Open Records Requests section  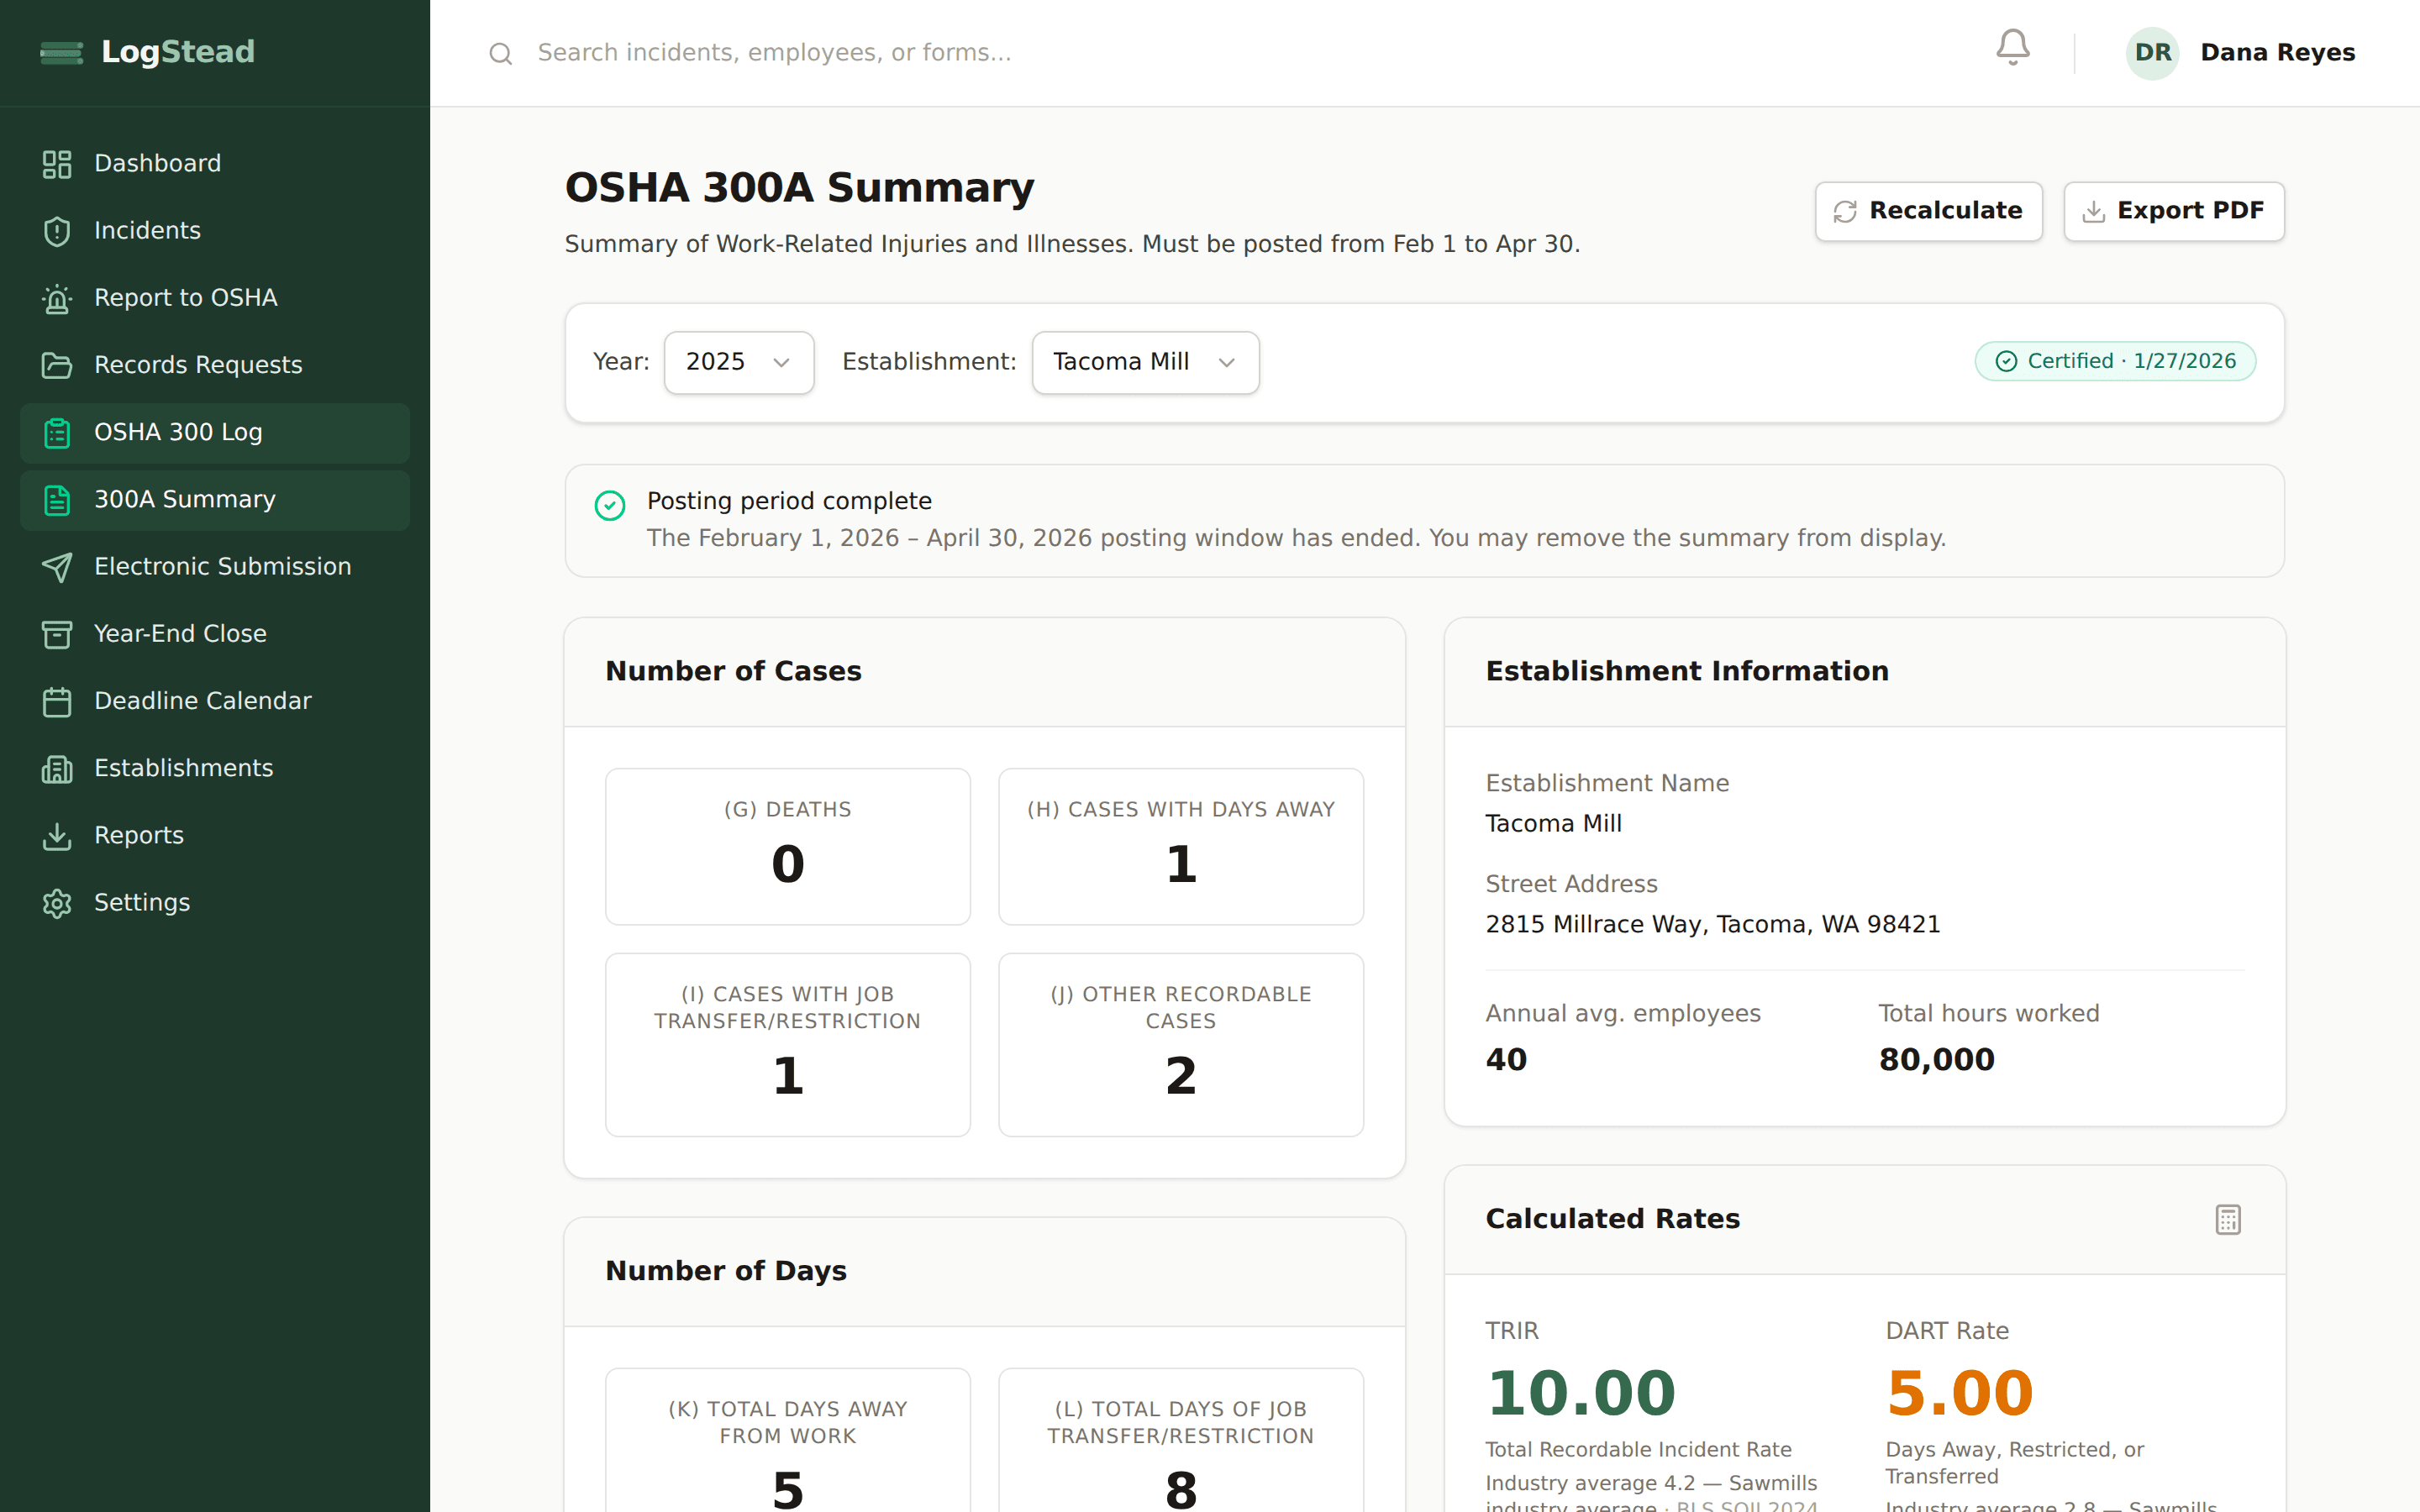point(215,365)
